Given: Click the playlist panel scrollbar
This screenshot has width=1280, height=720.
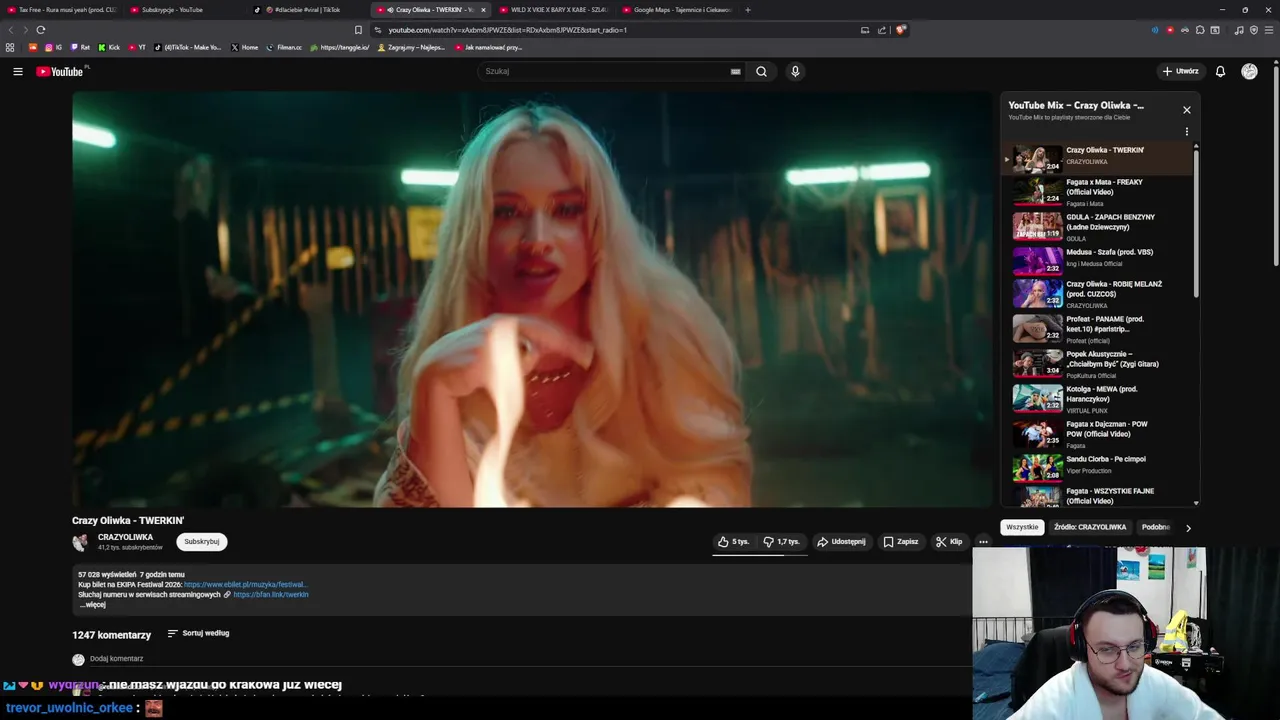Looking at the screenshot, I should (x=1196, y=222).
